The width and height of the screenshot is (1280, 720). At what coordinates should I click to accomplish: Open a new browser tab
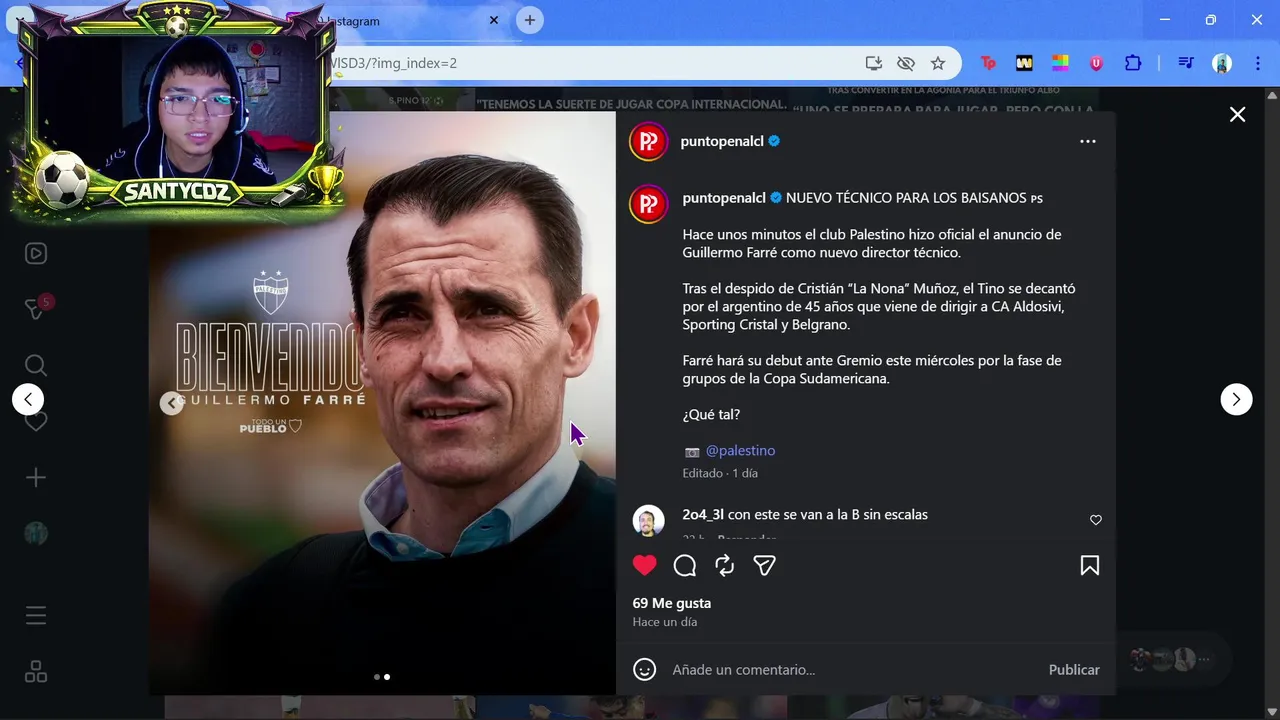(530, 20)
